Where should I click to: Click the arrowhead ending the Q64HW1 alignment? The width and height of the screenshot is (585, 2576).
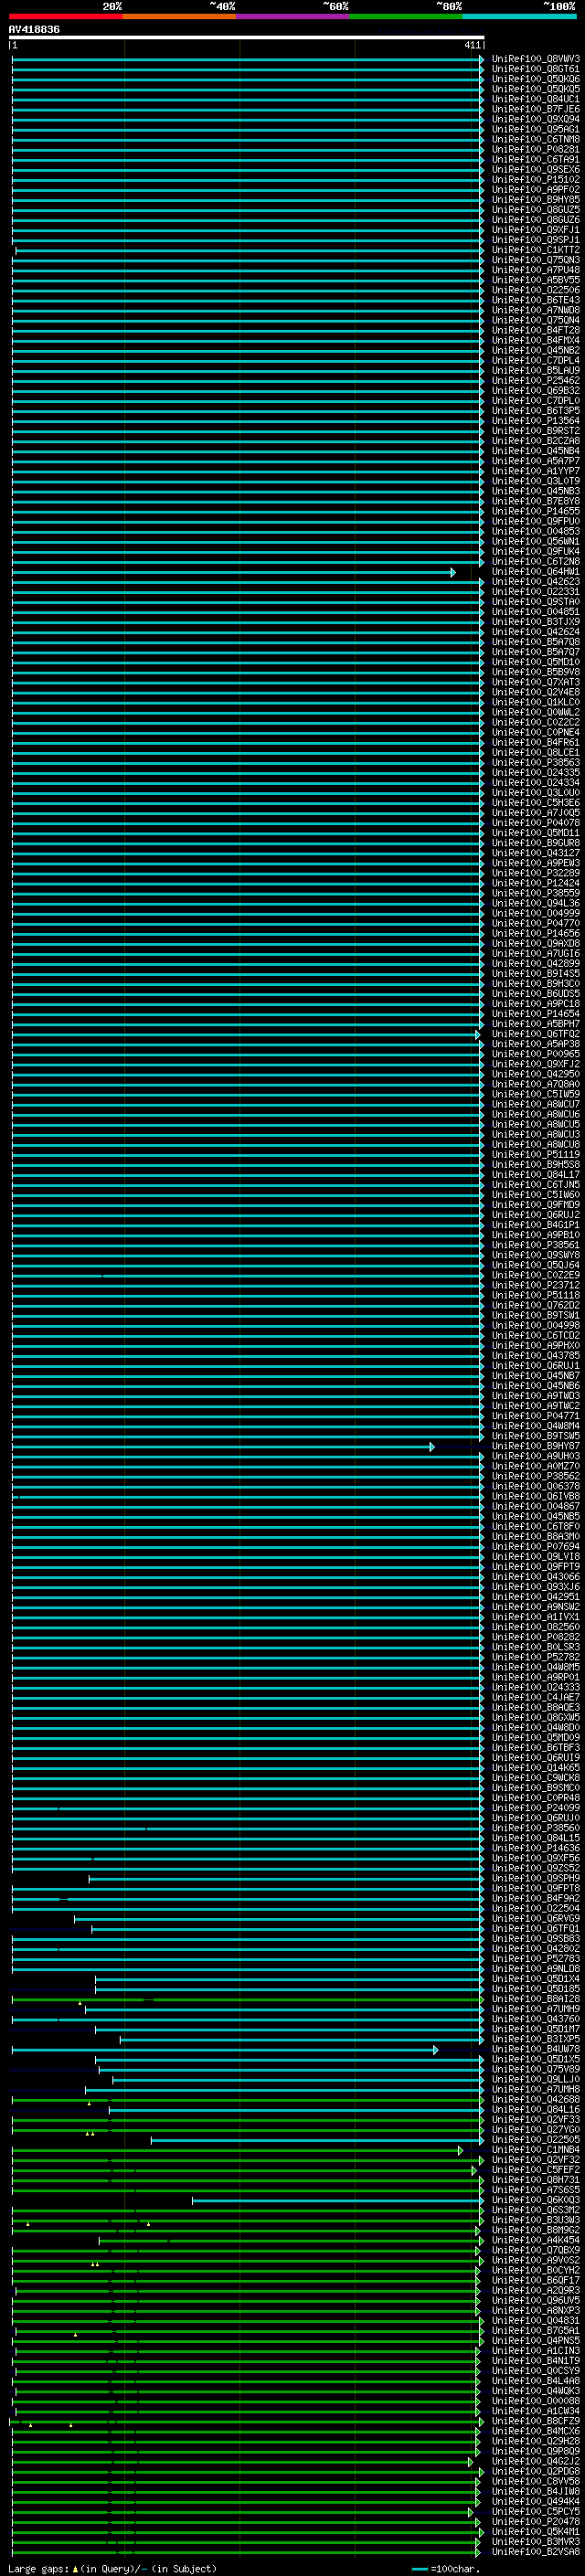click(x=453, y=572)
